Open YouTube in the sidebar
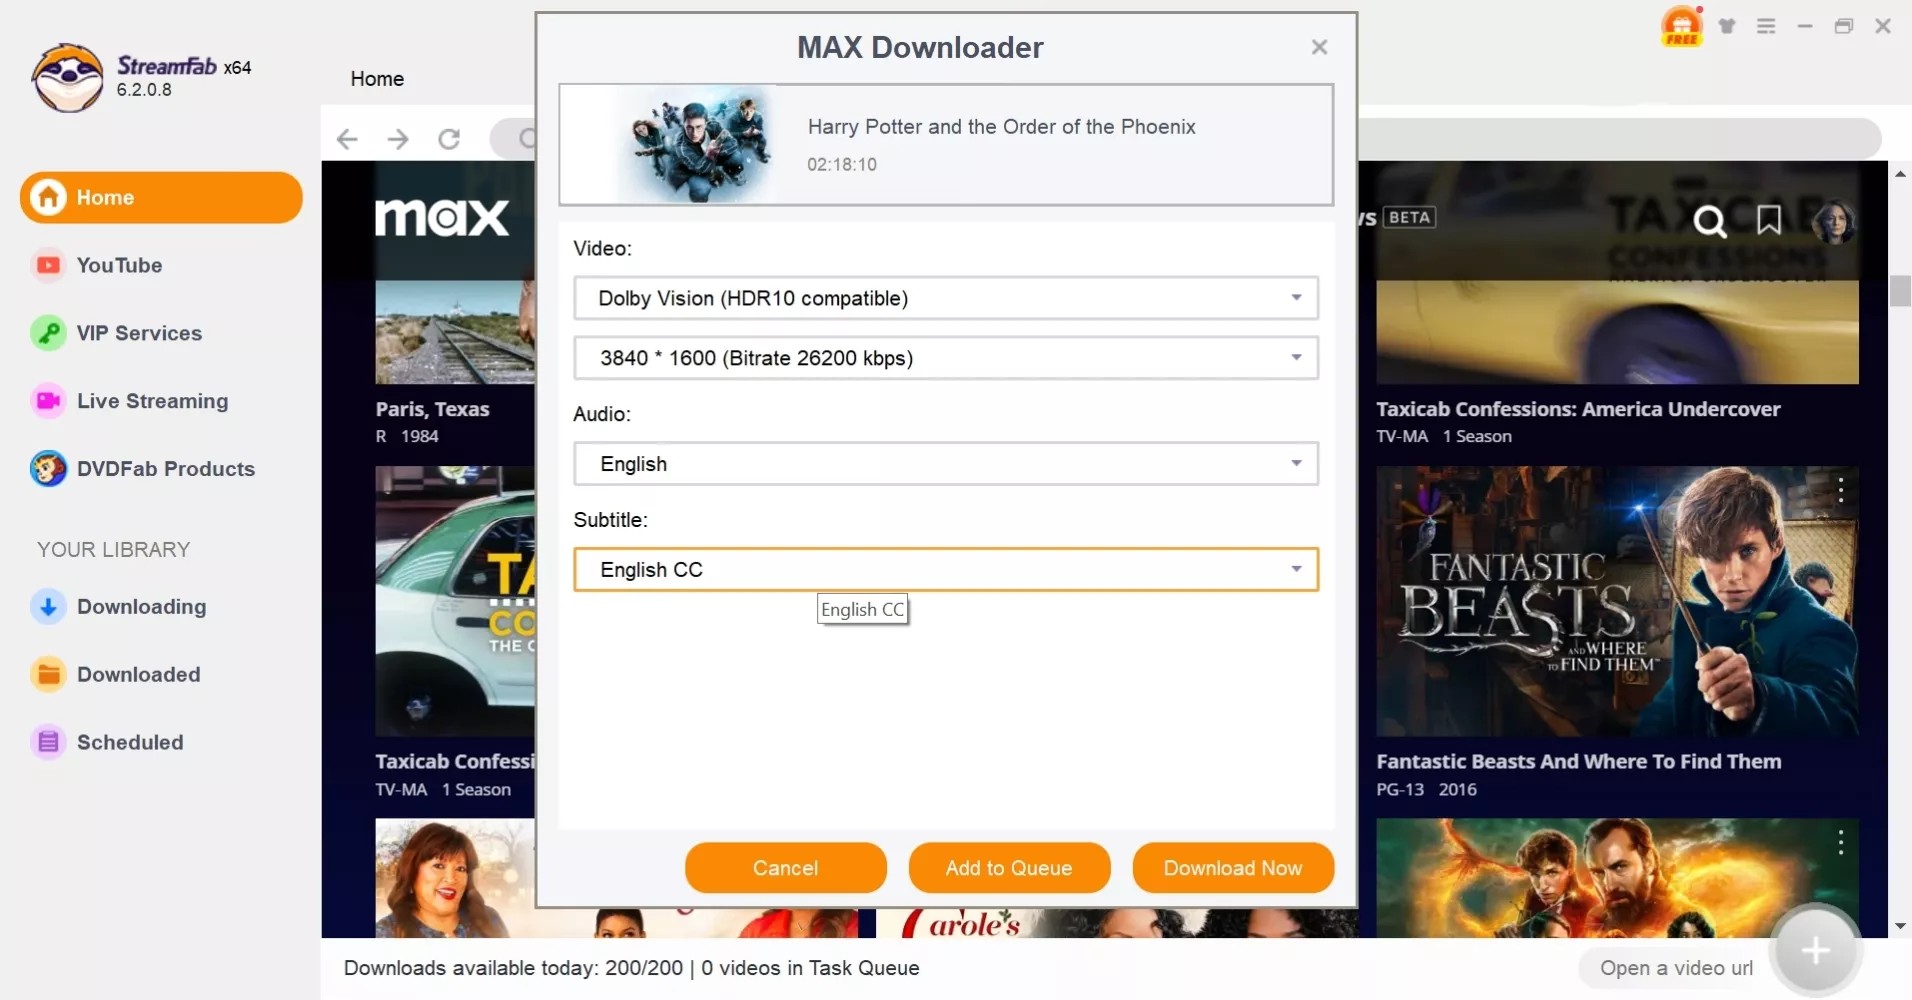The height and width of the screenshot is (1000, 1912). click(119, 265)
